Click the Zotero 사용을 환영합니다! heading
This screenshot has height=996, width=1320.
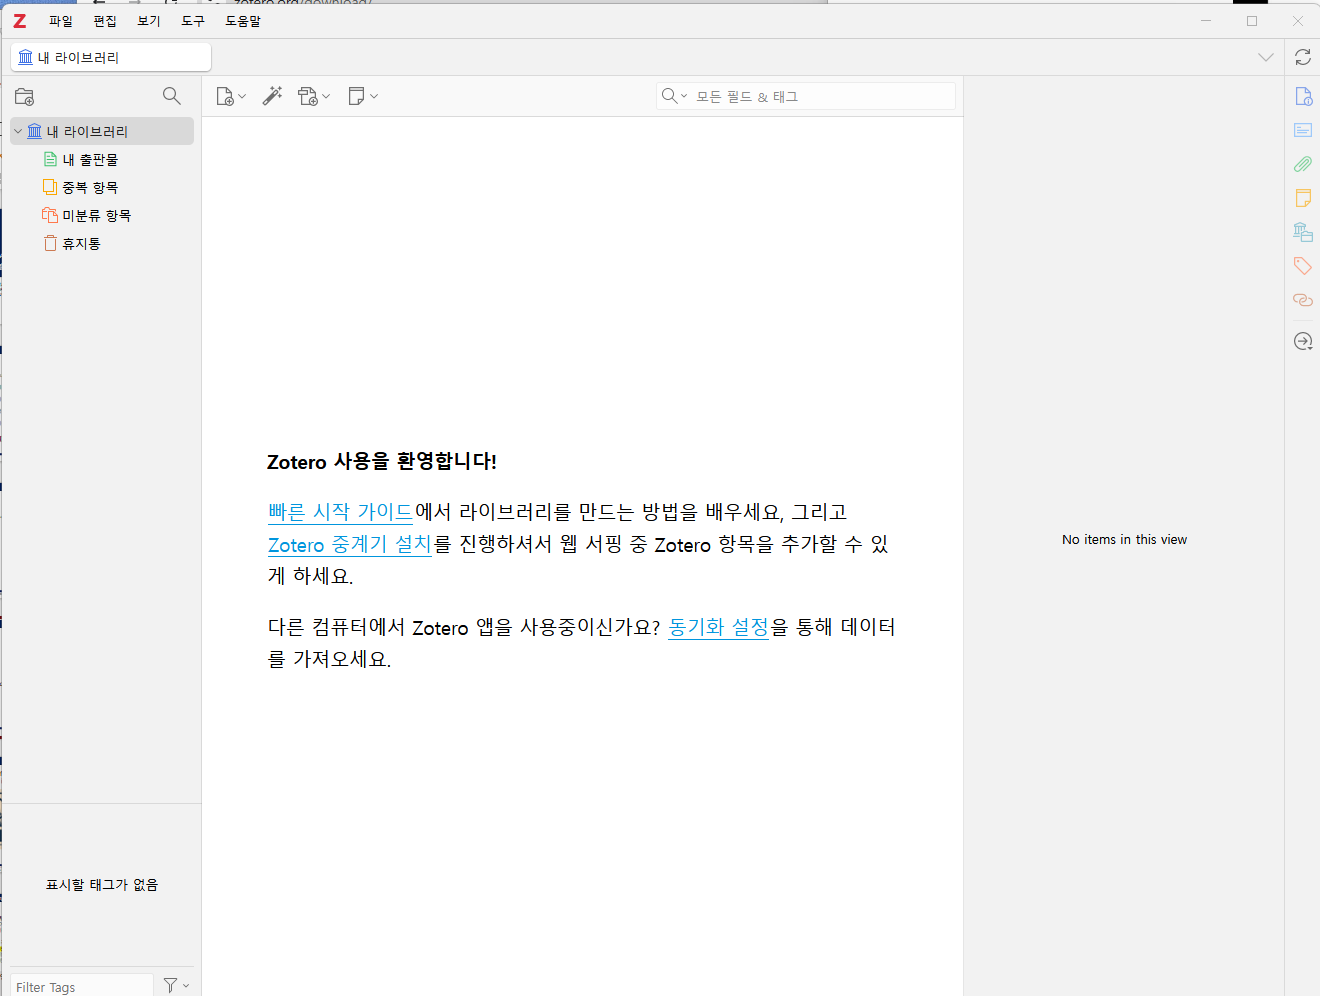(382, 461)
